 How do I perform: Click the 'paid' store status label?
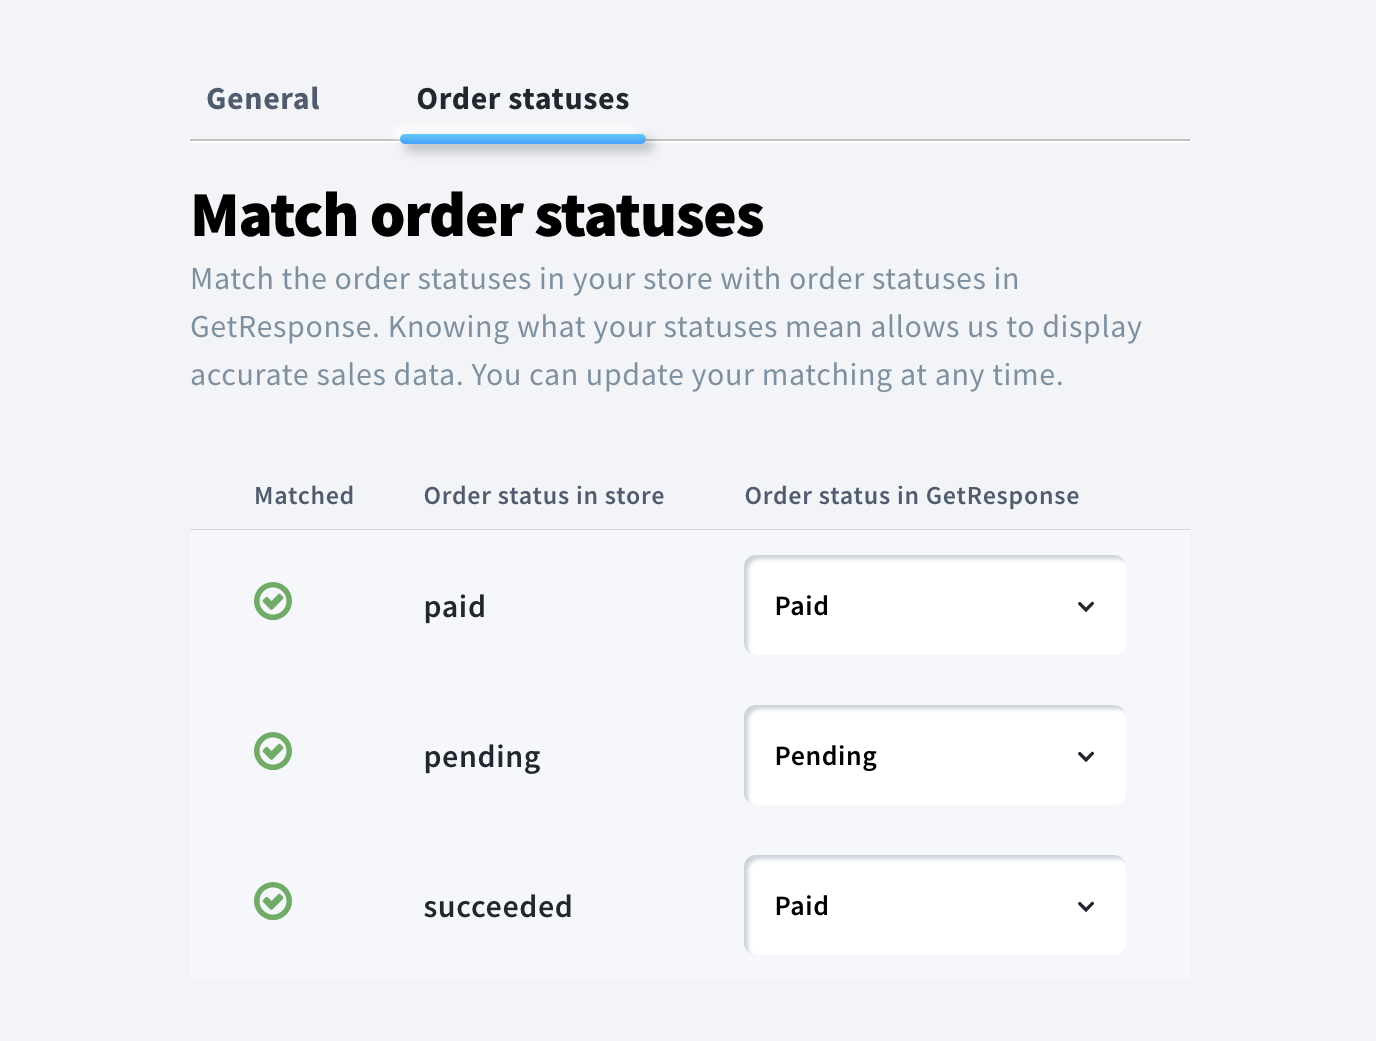455,607
